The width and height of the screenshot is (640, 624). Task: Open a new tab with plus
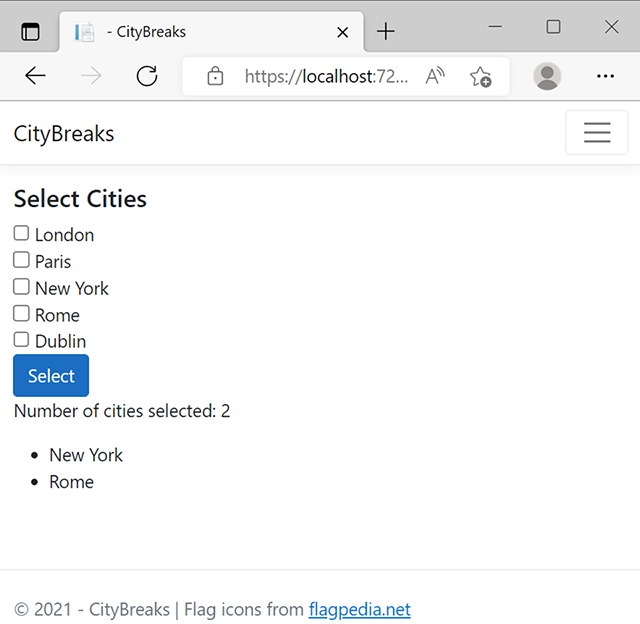coord(386,31)
